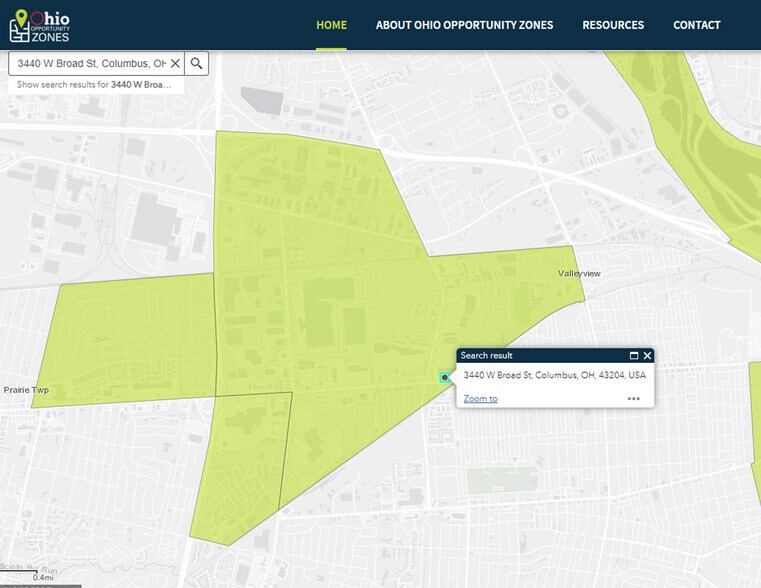This screenshot has width=761, height=588.
Task: Click the search result location marker
Action: tap(445, 377)
